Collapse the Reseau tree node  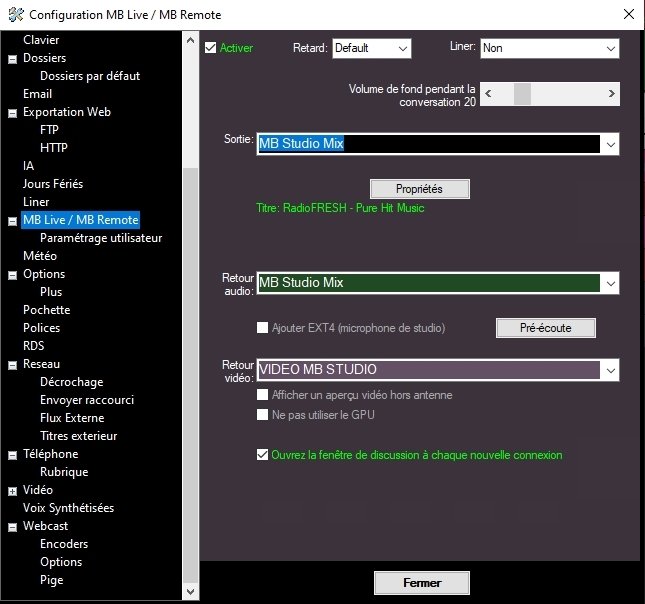coord(12,365)
